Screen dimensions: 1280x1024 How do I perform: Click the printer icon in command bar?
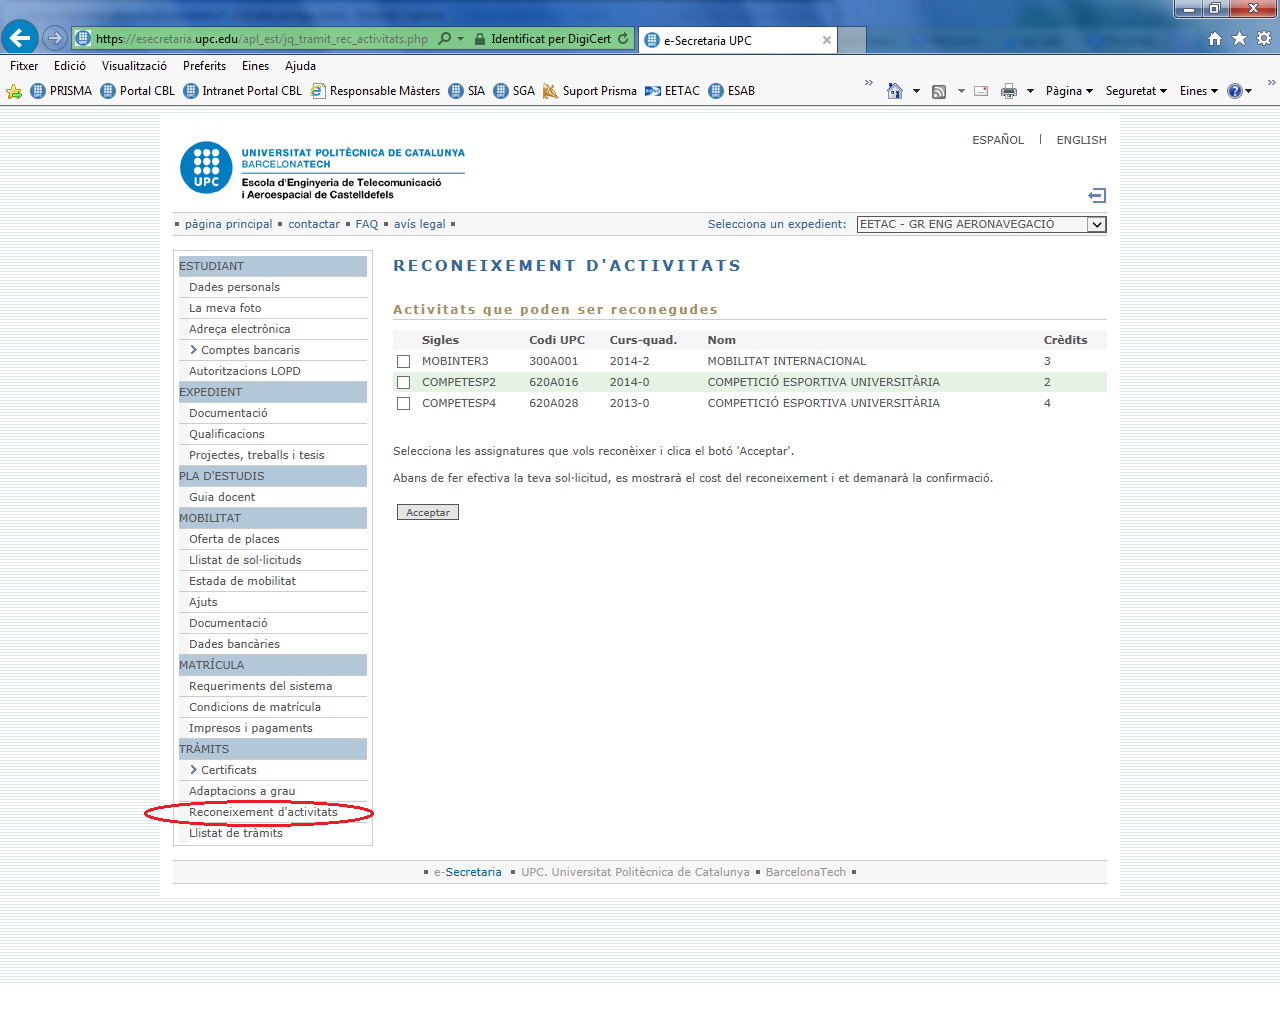click(x=1008, y=91)
